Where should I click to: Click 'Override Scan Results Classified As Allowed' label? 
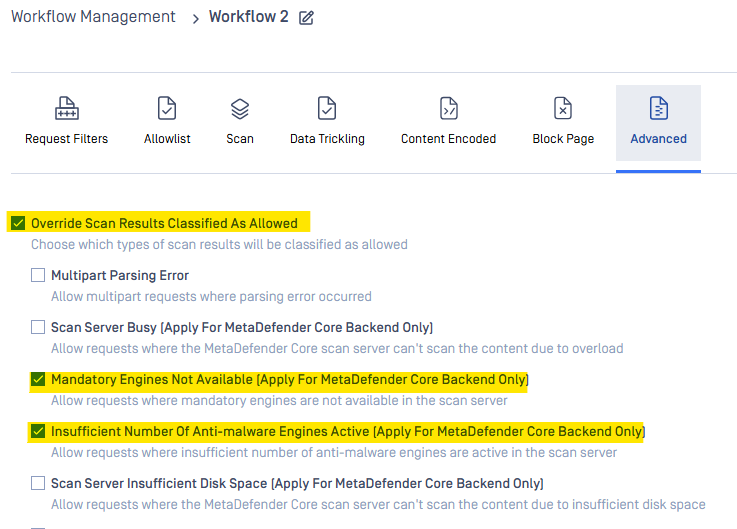164,223
